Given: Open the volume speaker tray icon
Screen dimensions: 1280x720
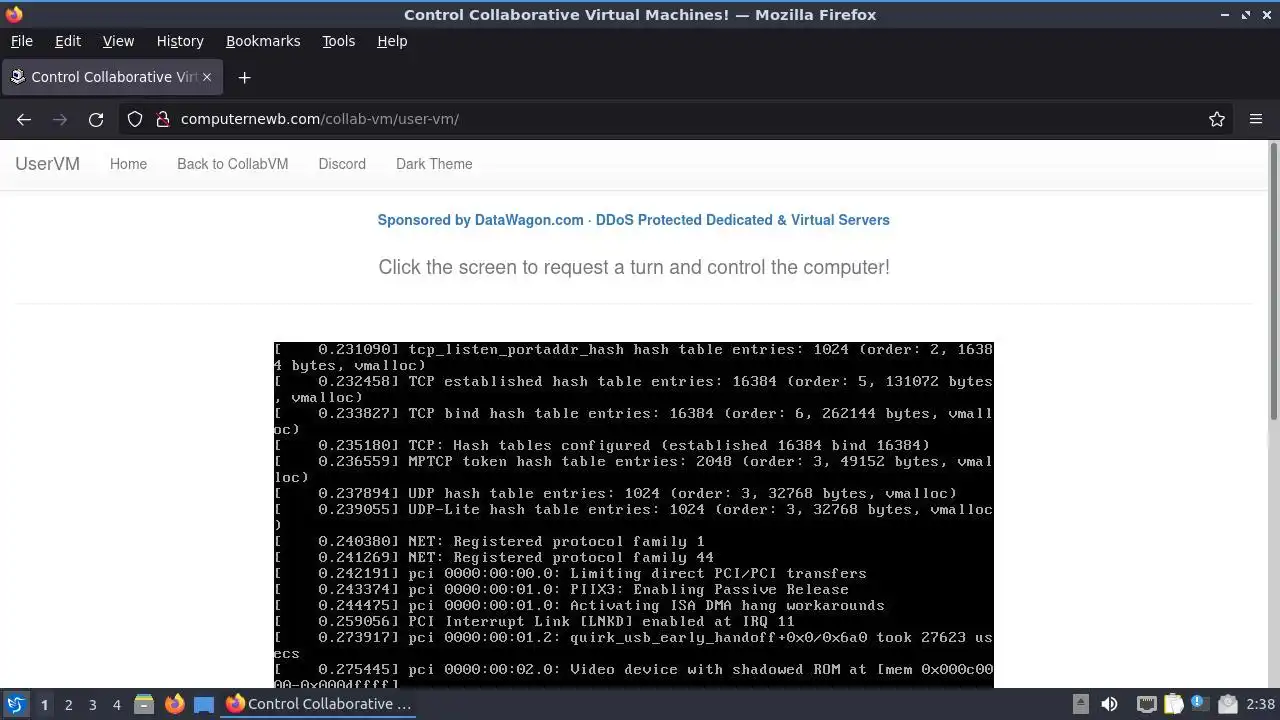Looking at the screenshot, I should (x=1109, y=704).
